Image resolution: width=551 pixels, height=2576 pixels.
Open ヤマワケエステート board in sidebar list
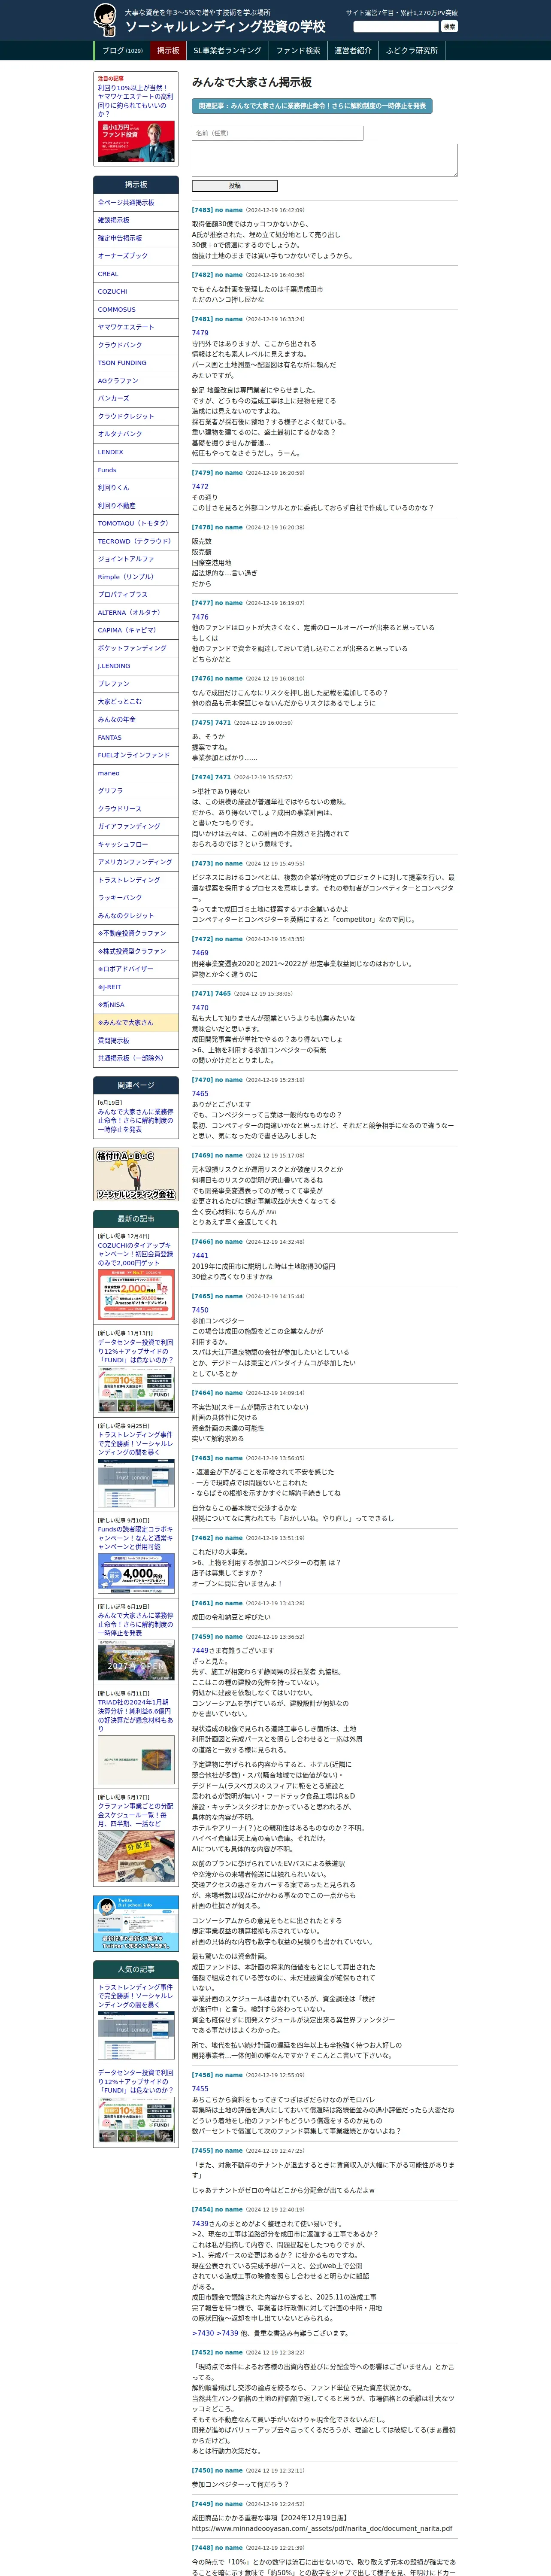136,328
